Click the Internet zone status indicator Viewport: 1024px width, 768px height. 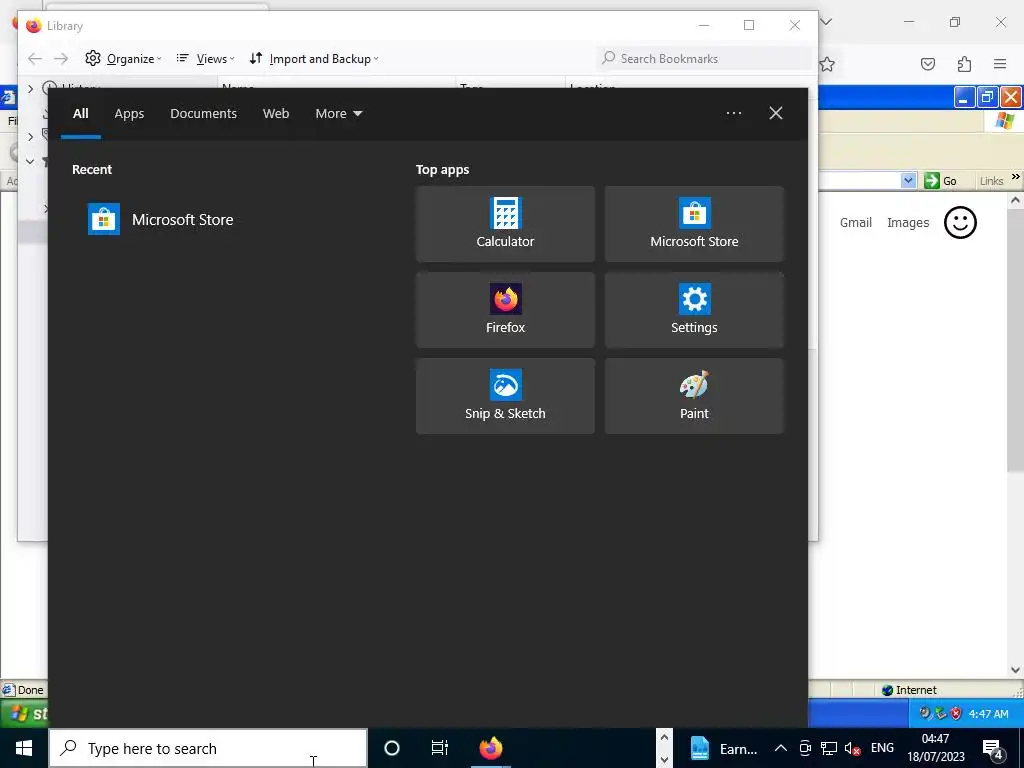click(909, 690)
